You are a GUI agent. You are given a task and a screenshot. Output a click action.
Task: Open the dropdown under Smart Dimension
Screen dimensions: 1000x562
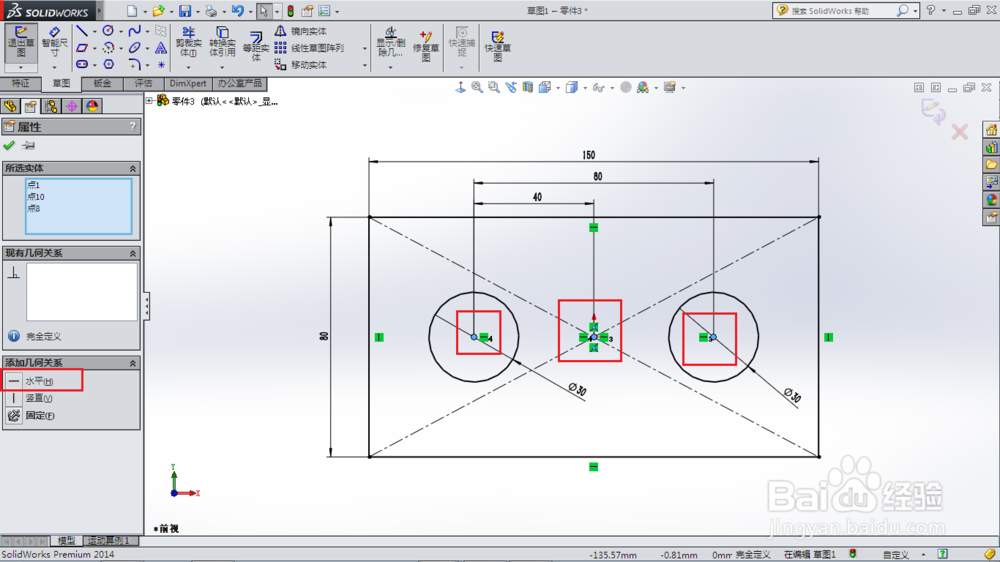point(54,67)
